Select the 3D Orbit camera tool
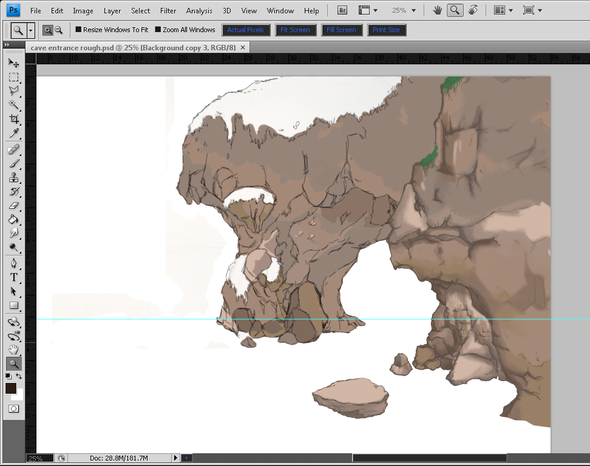Screen dimensions: 590x466 [x=14, y=336]
